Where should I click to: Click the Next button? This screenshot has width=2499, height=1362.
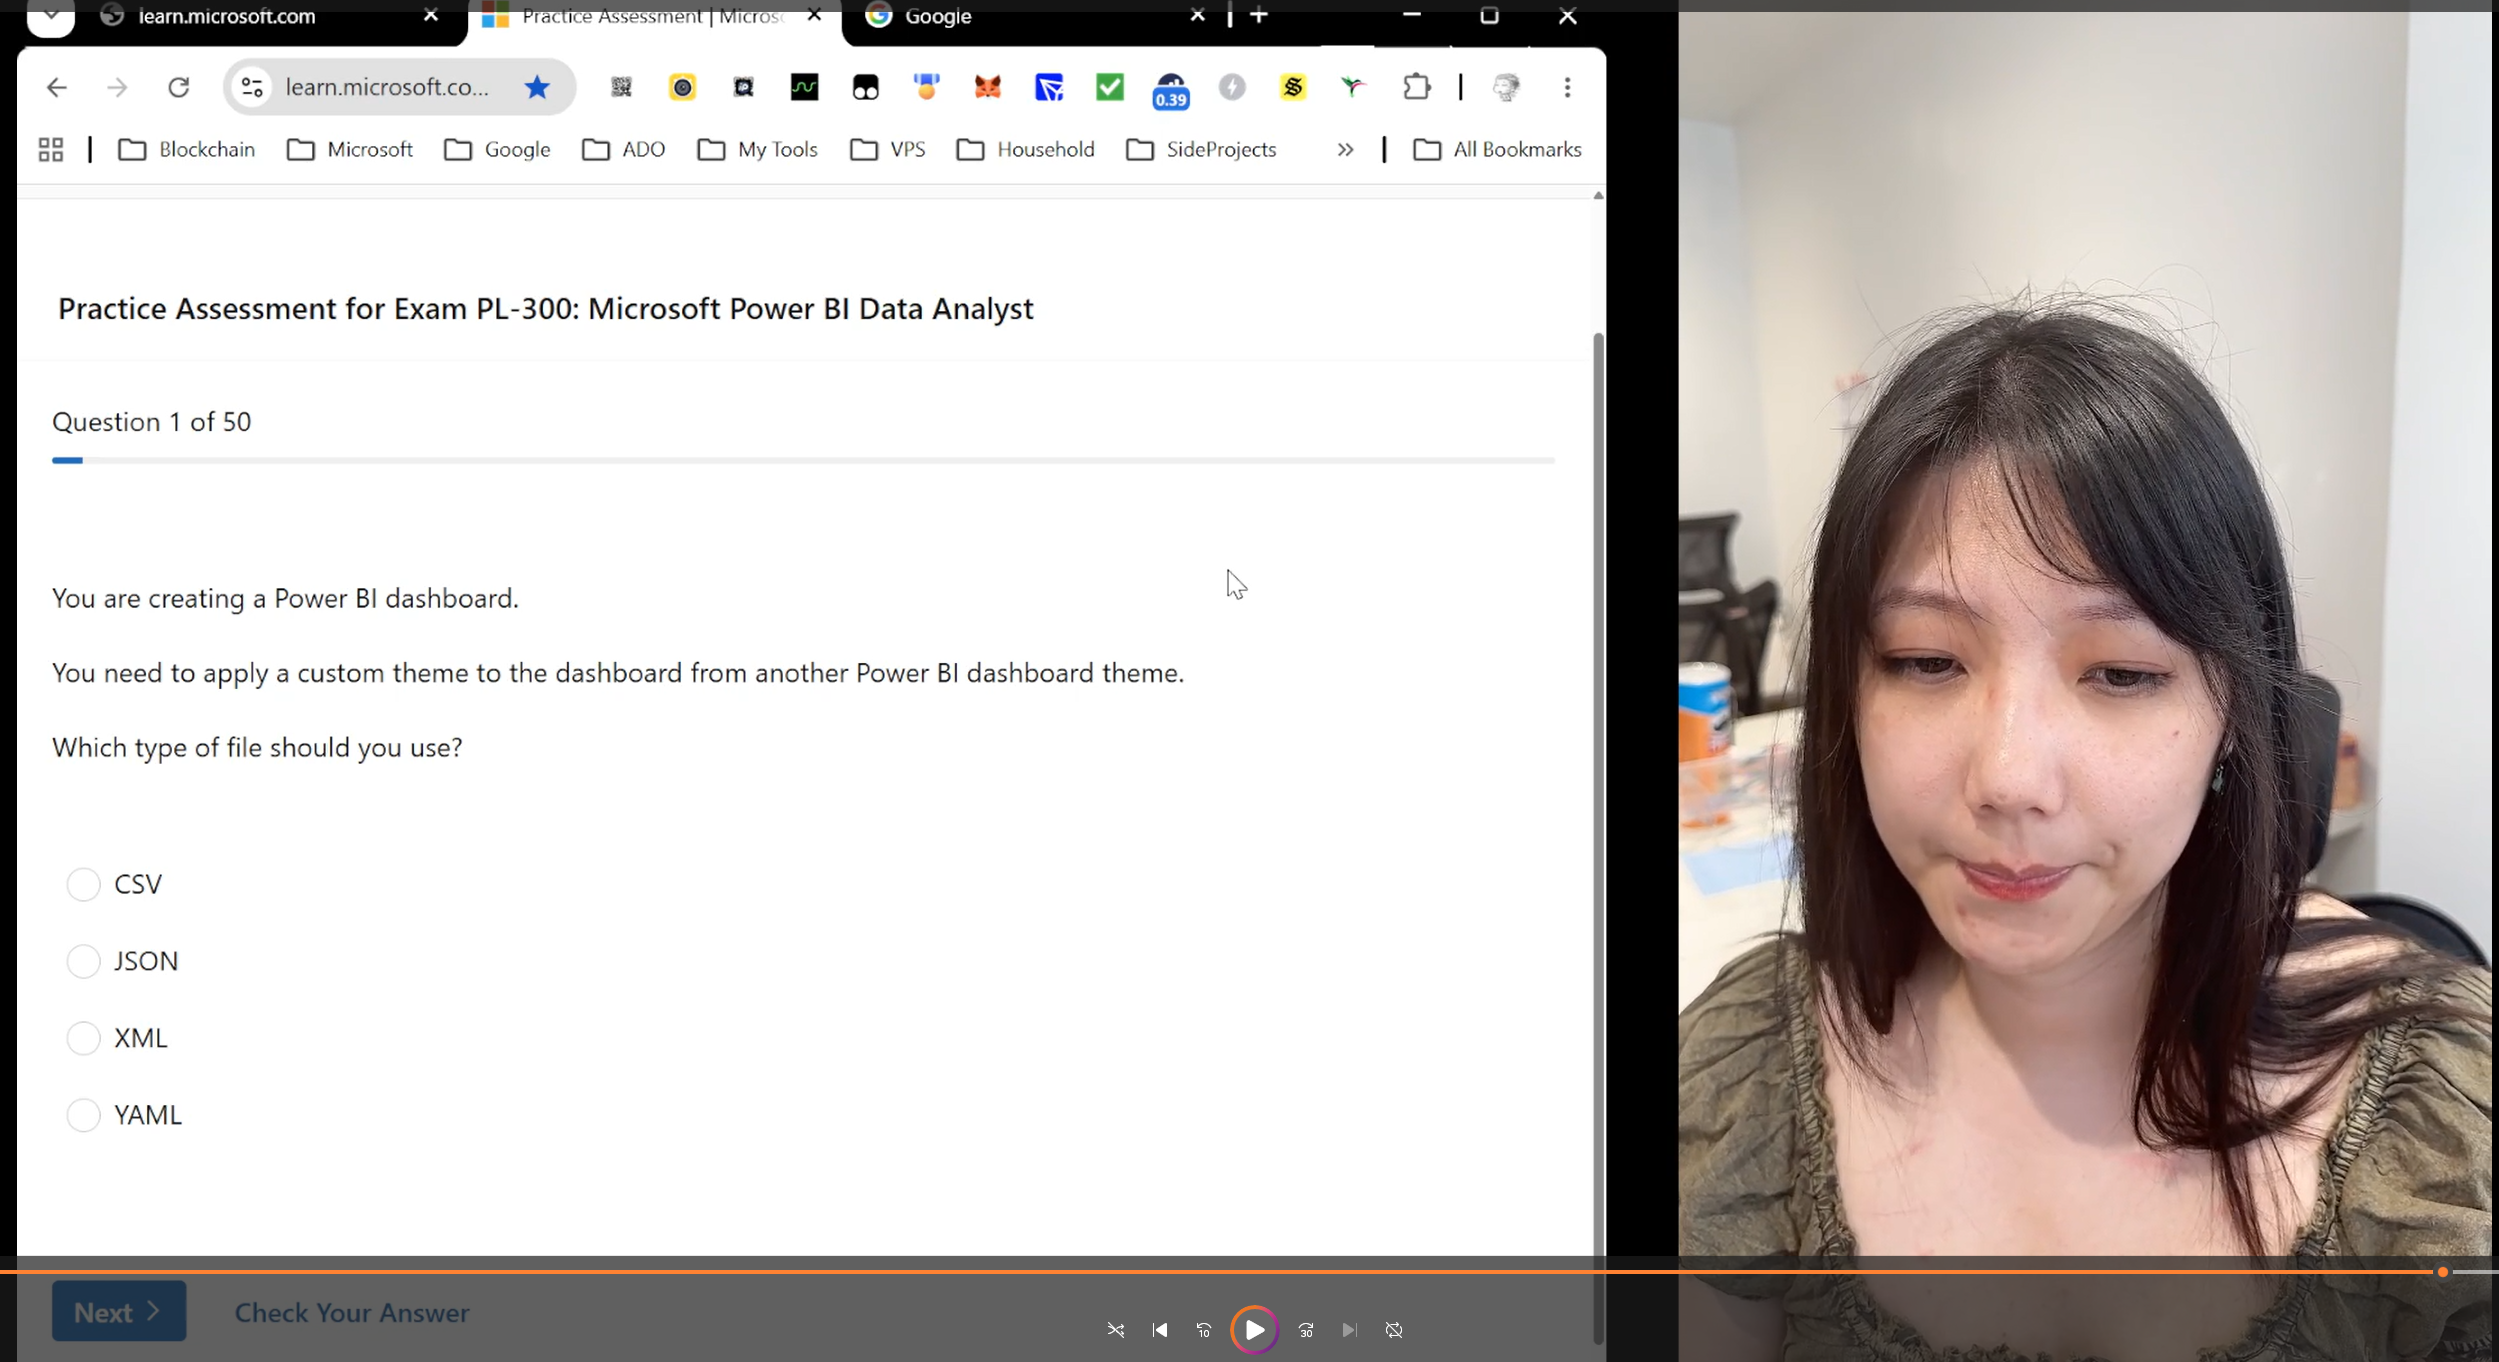click(119, 1312)
